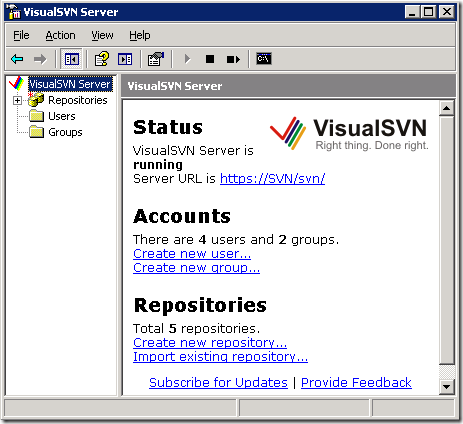The width and height of the screenshot is (463, 424).
Task: Maximize the VisualSVN Server window
Action: [x=428, y=12]
